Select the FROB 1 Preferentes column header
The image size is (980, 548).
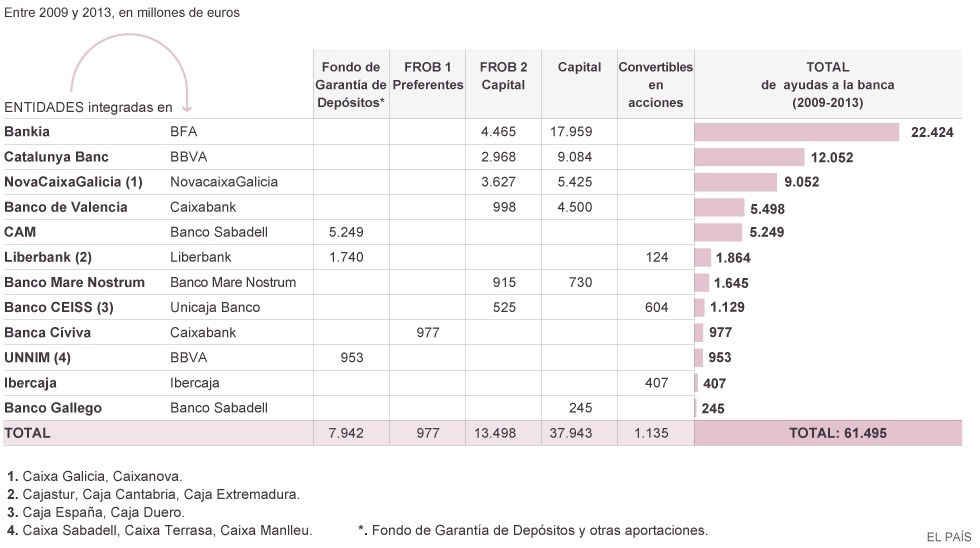pos(427,76)
